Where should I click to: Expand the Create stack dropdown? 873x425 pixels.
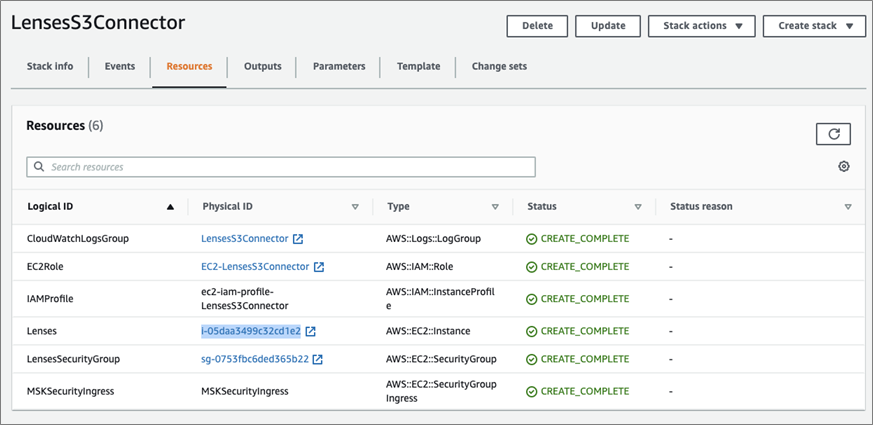(815, 26)
